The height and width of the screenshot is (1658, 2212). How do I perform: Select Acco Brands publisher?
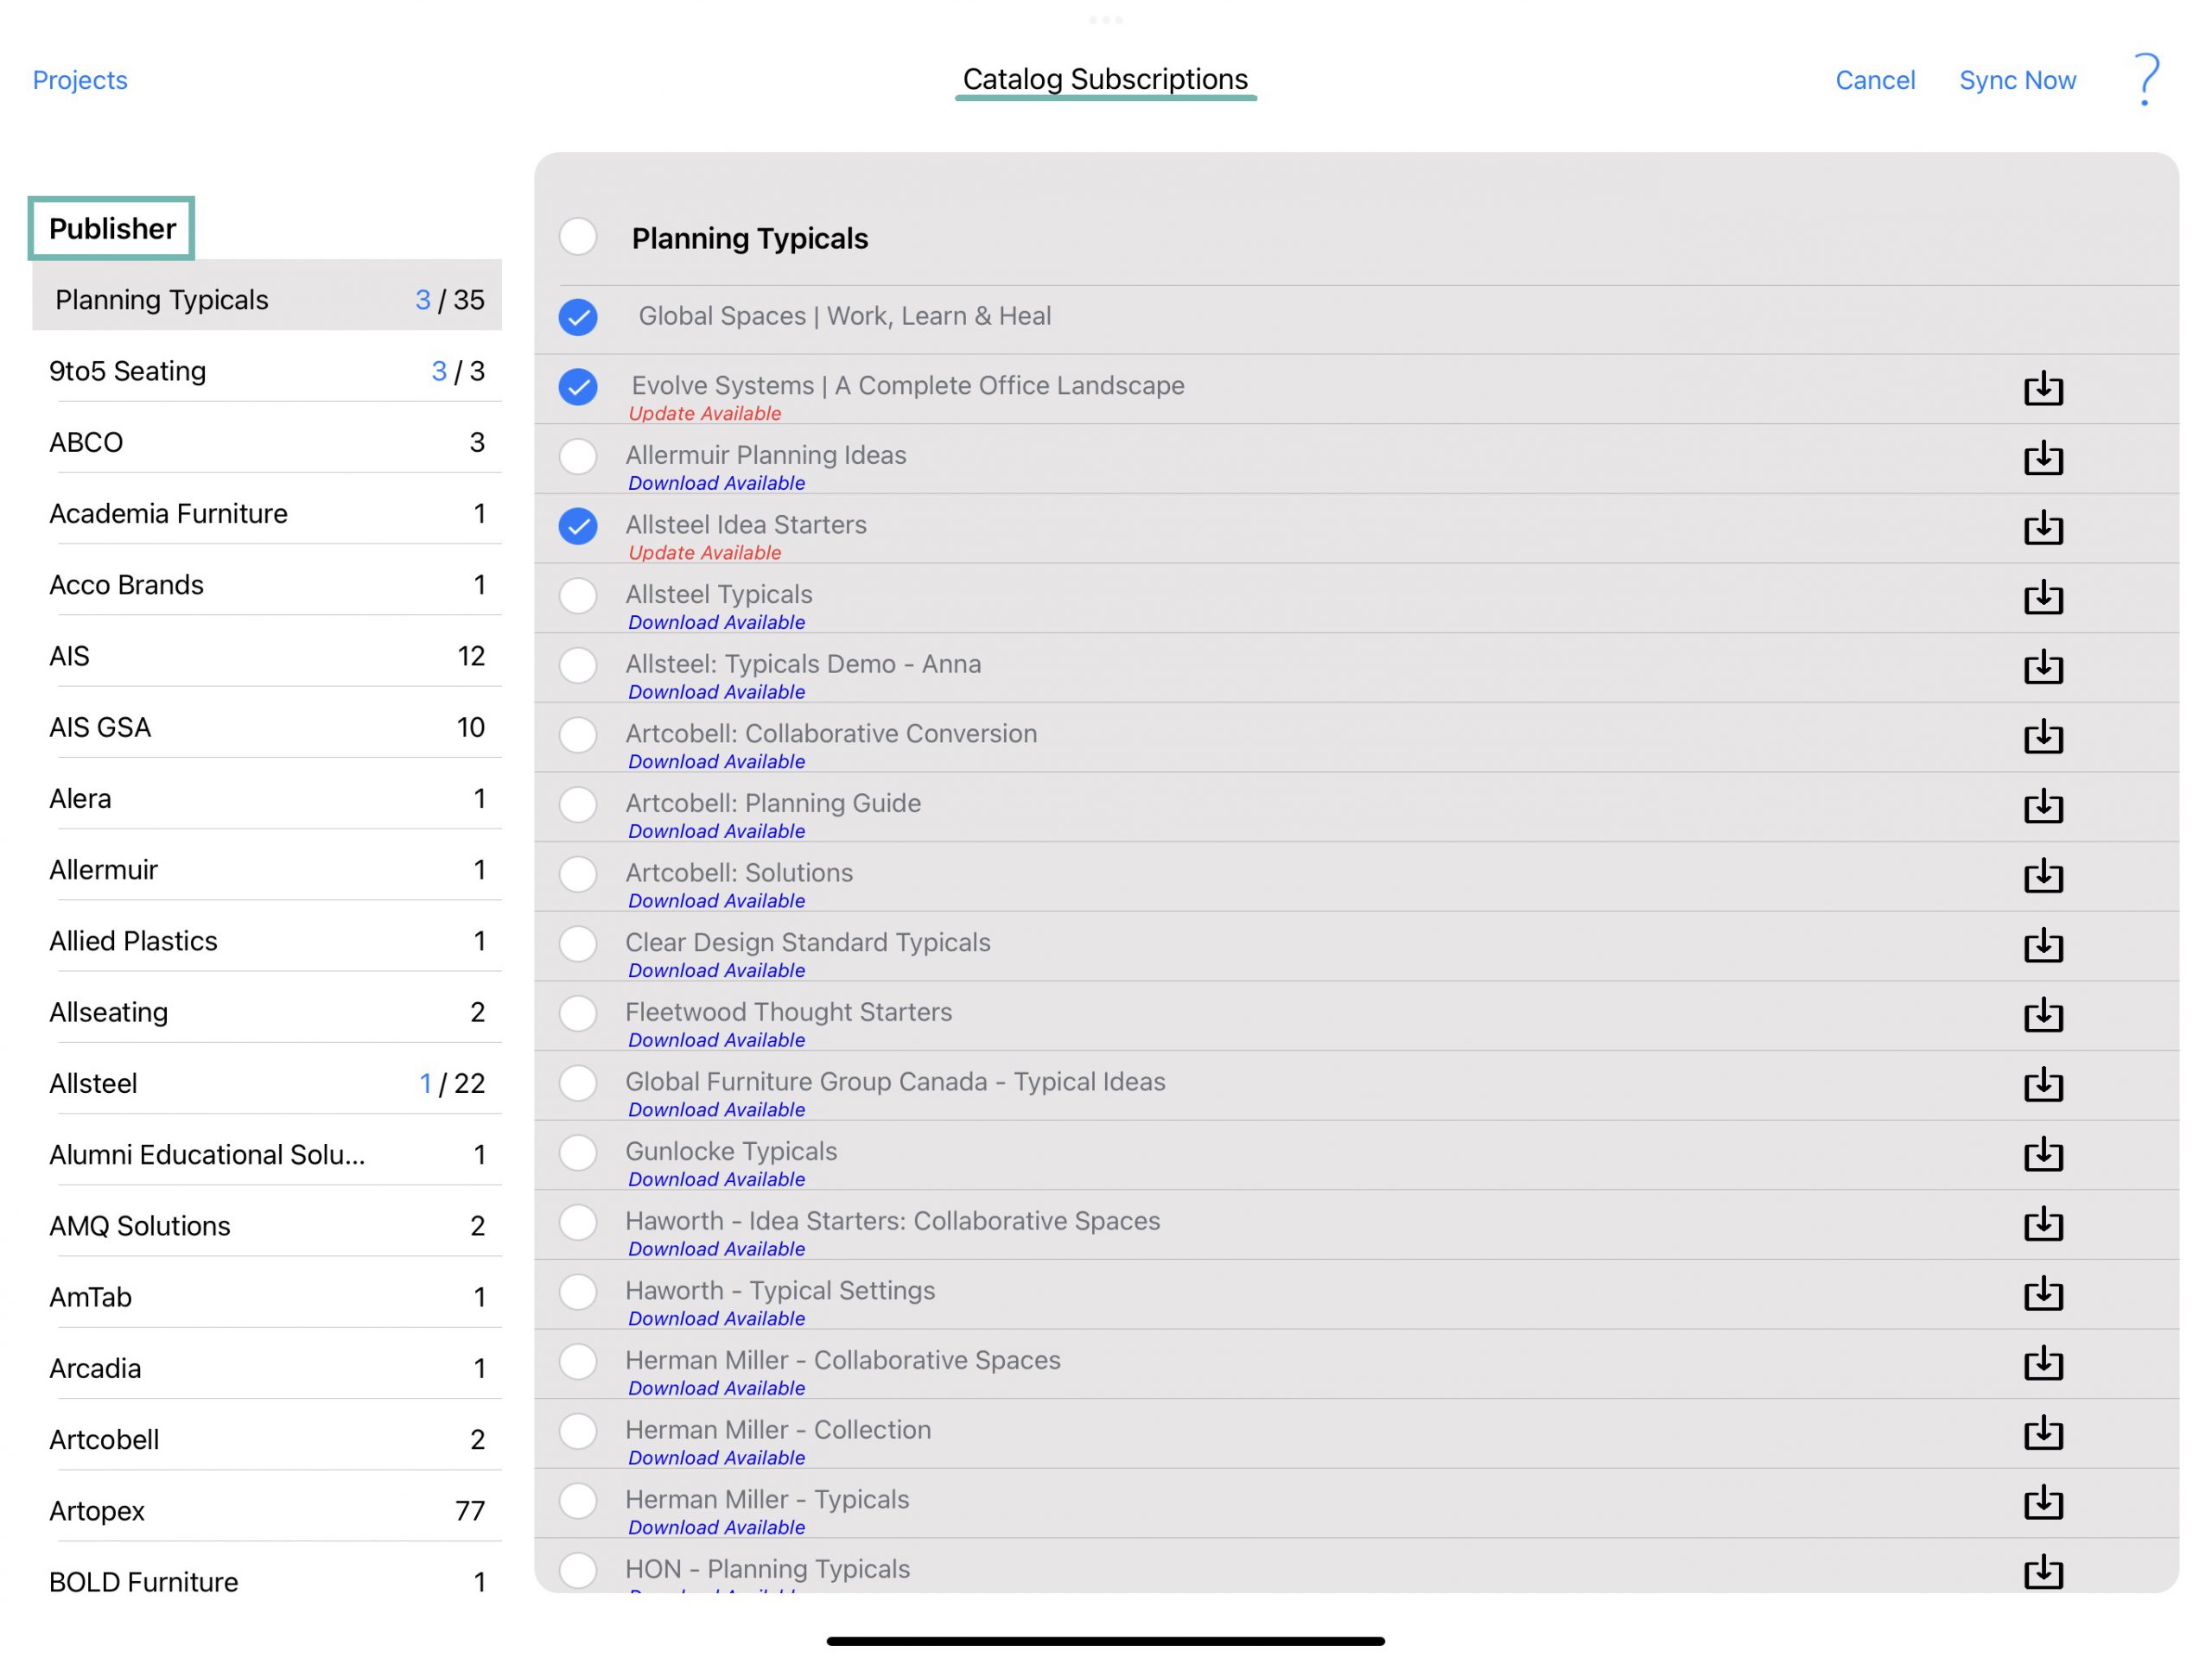267,585
